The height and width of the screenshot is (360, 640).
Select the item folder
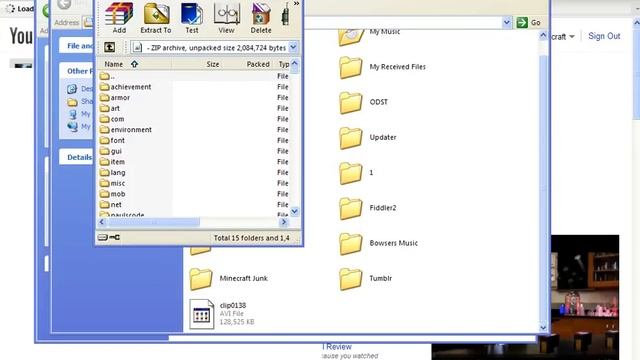click(x=112, y=162)
